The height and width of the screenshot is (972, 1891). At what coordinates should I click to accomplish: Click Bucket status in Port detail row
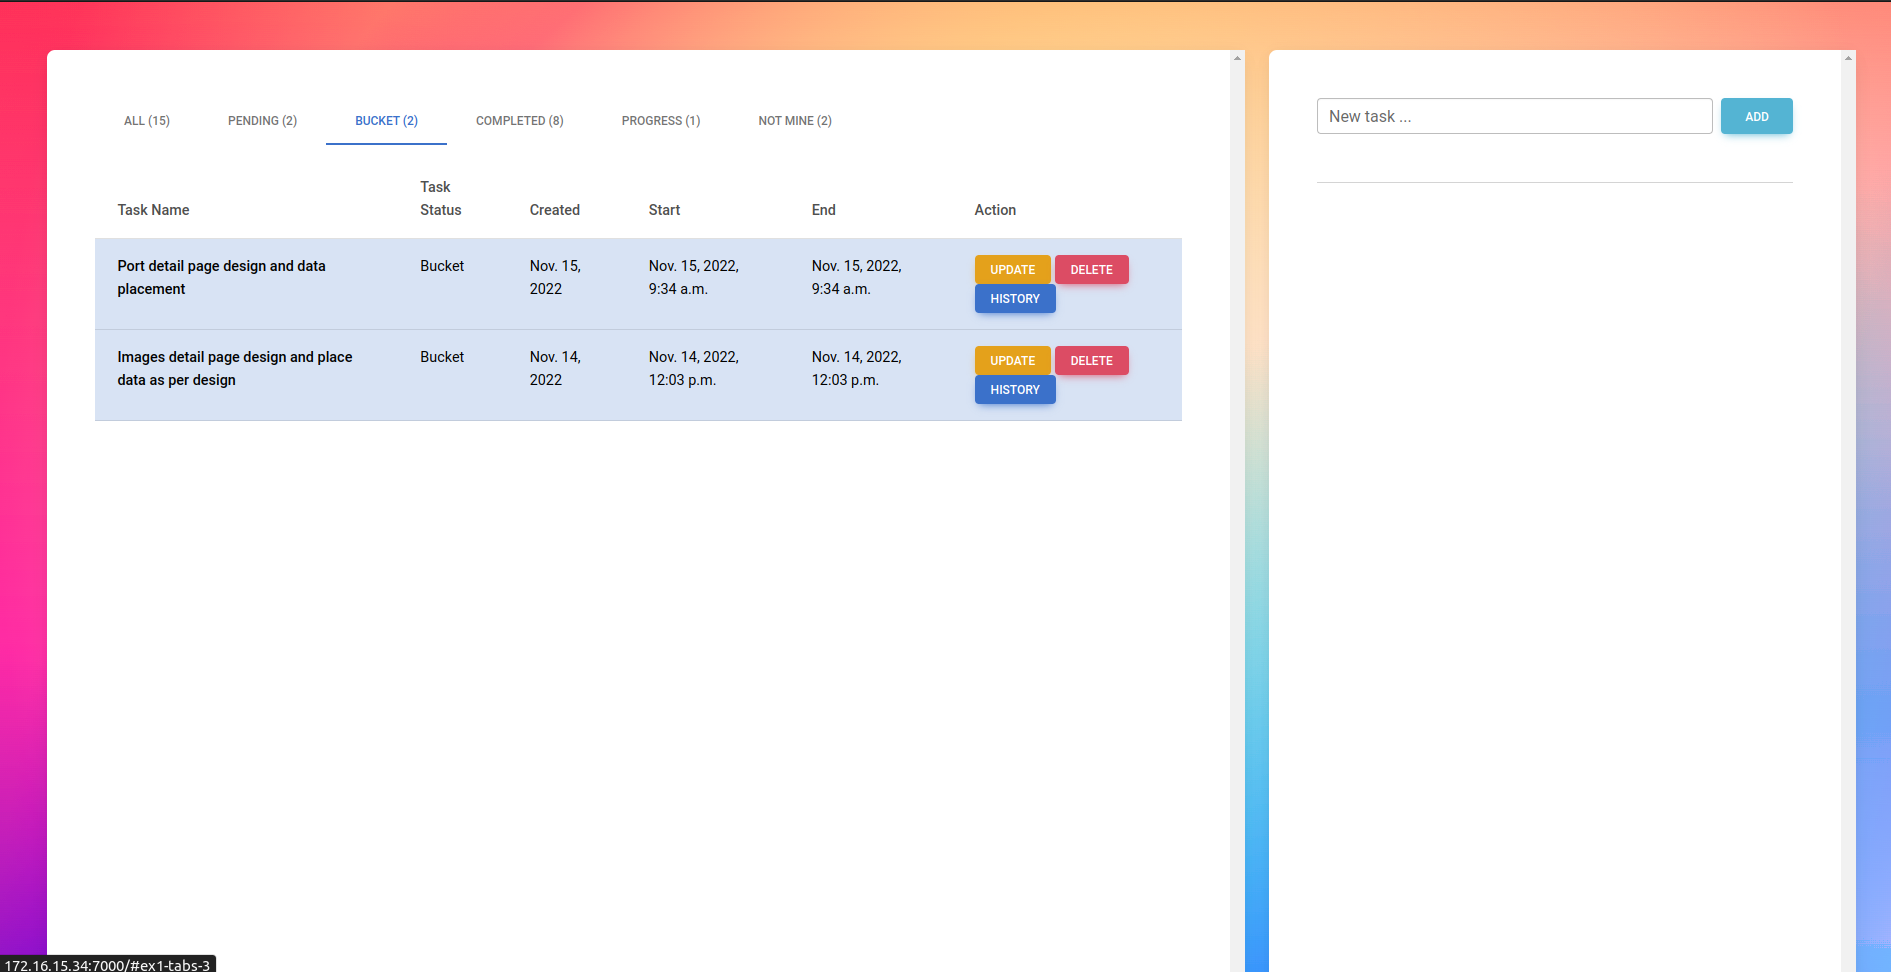point(442,266)
